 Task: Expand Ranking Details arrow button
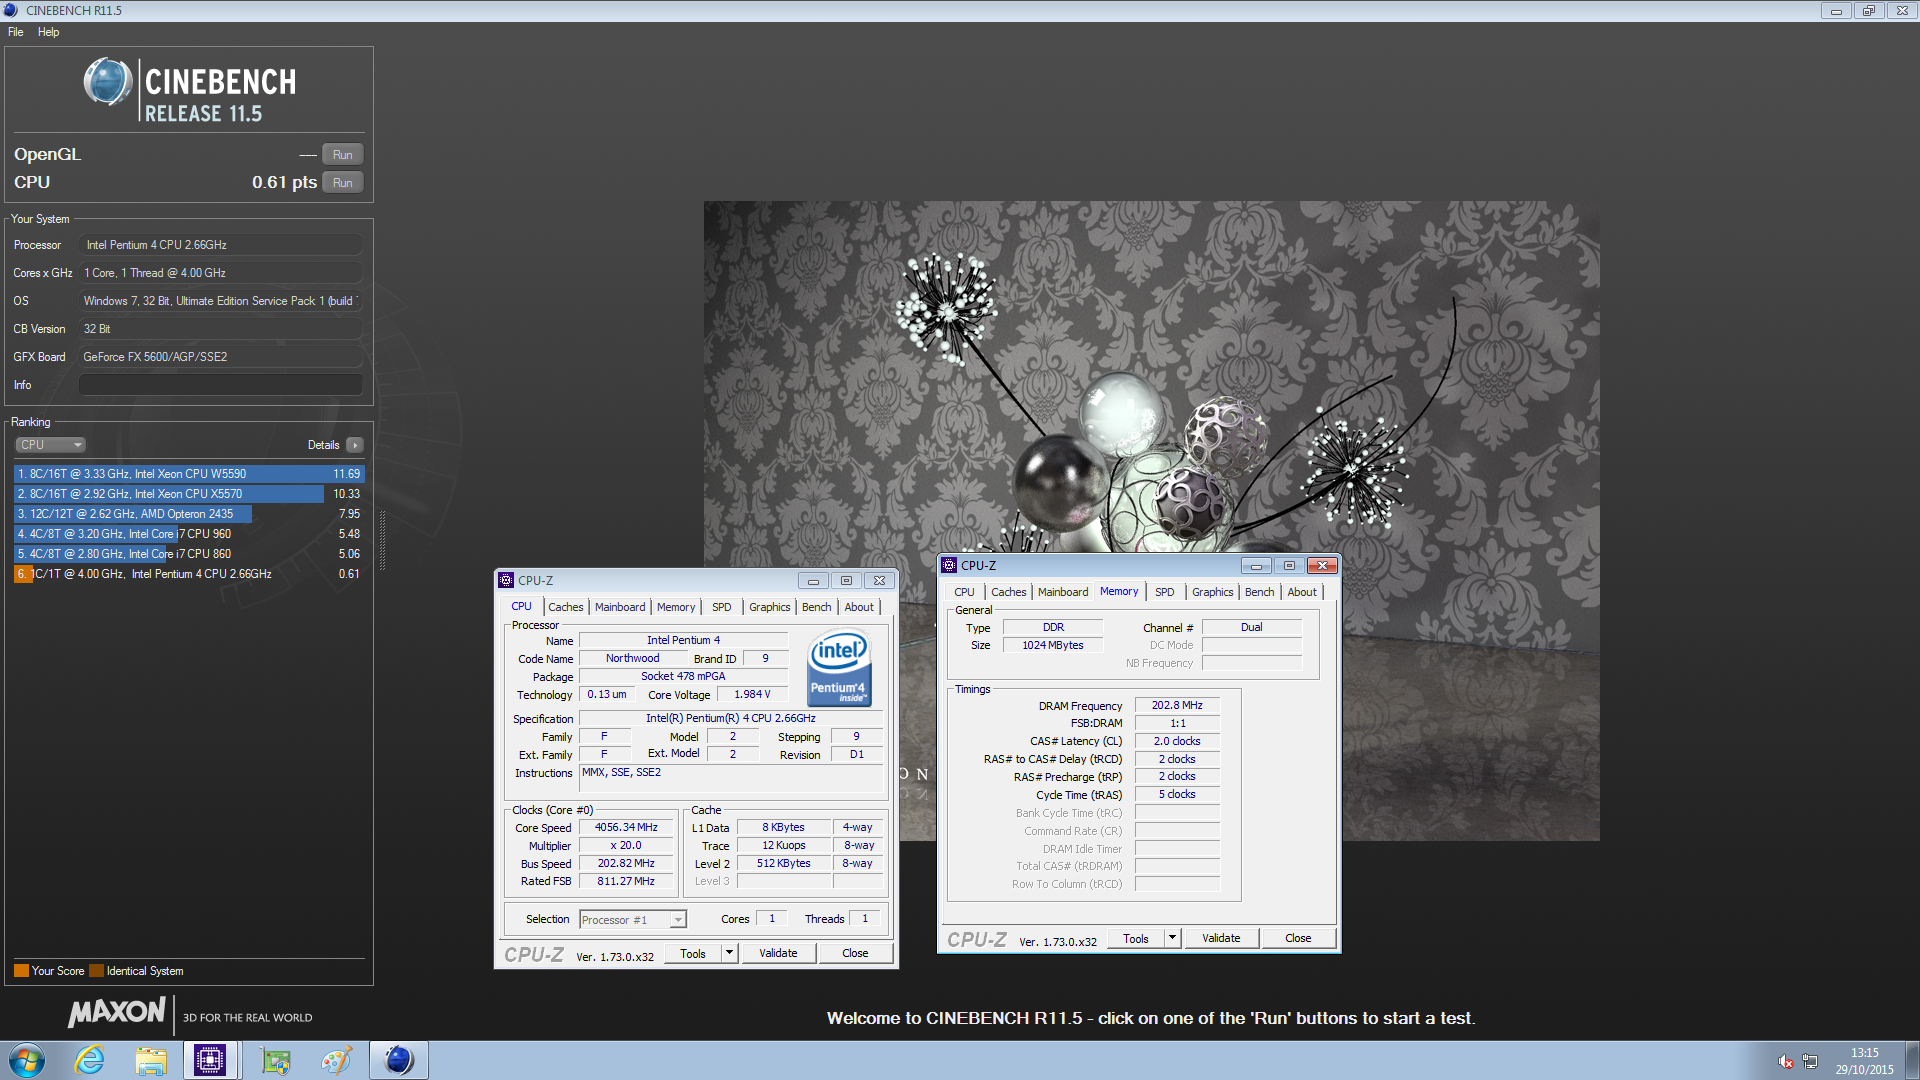[x=355, y=445]
